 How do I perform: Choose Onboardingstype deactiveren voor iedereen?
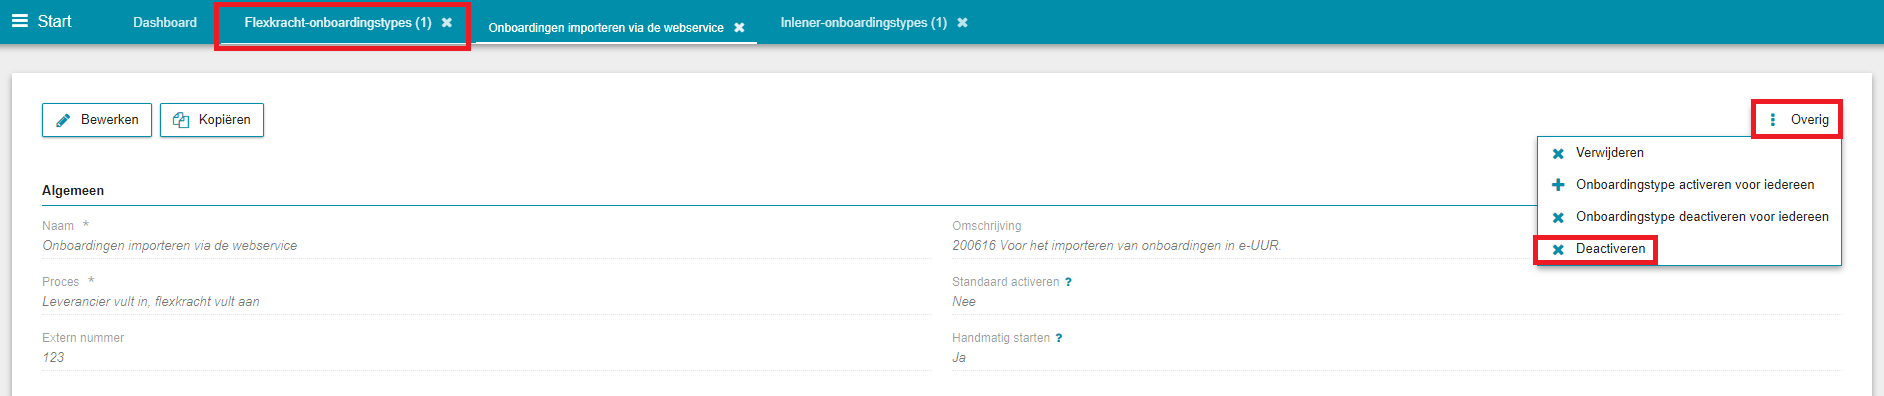click(x=1702, y=217)
